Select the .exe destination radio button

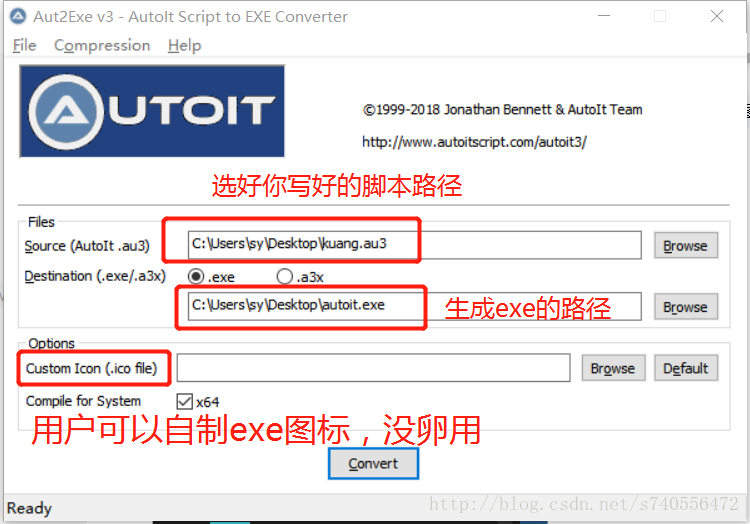[196, 276]
